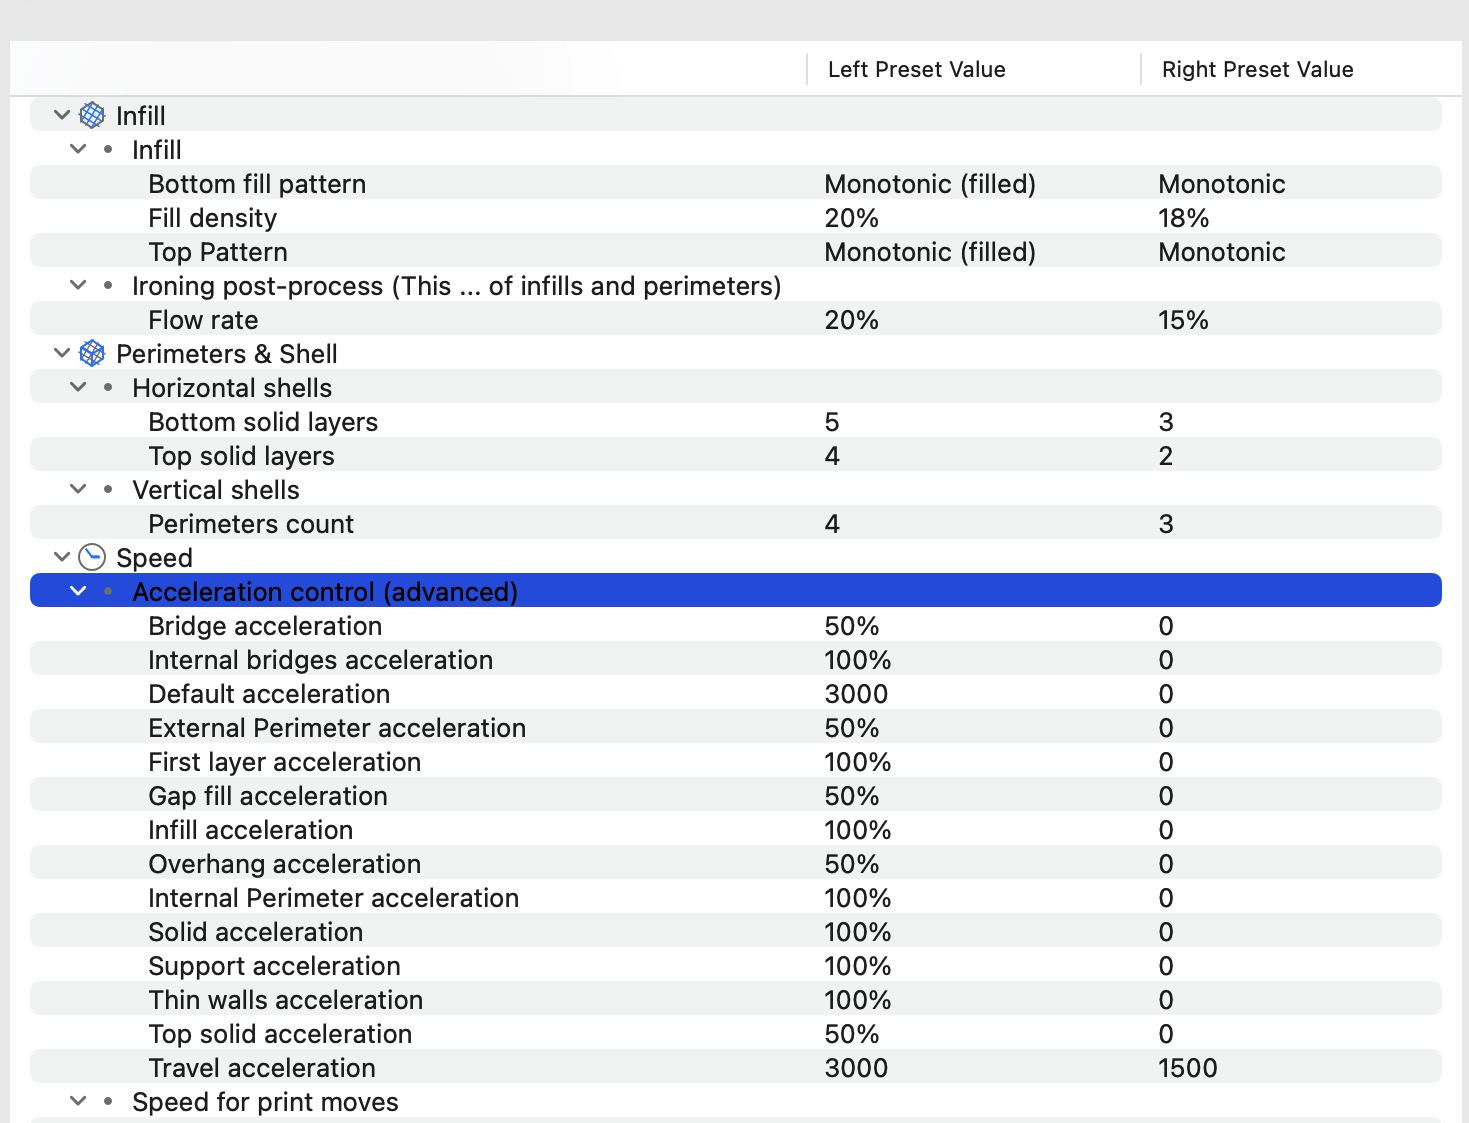Select the Bottom fill pattern row
The image size is (1469, 1123).
(x=736, y=184)
